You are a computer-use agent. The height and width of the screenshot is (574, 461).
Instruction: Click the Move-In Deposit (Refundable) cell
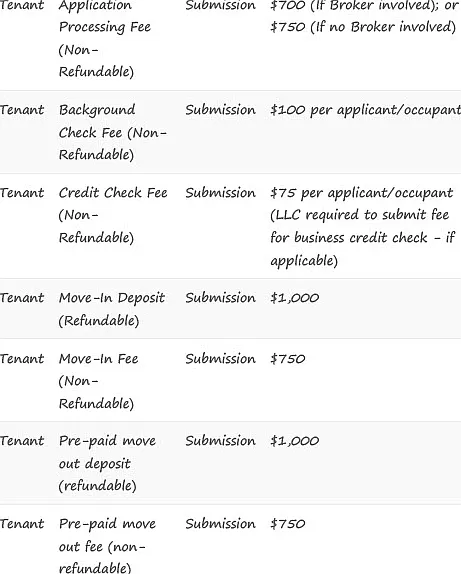[x=112, y=309]
